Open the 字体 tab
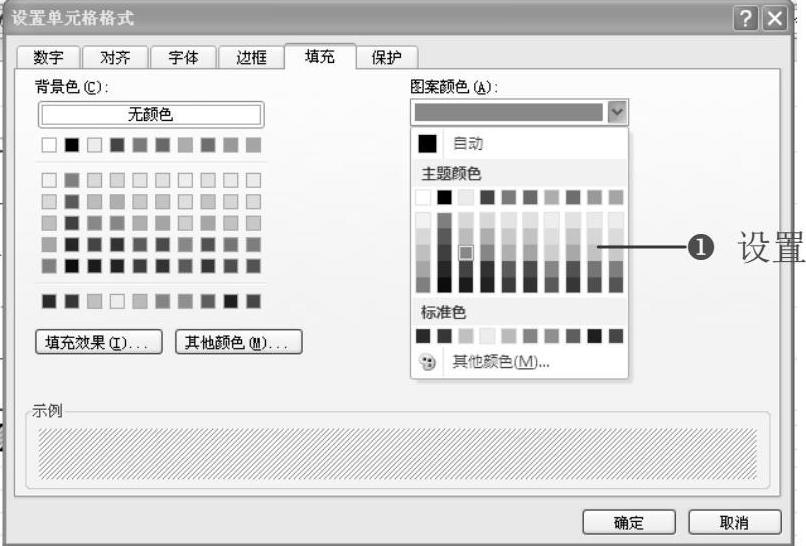This screenshot has width=806, height=546. click(183, 57)
